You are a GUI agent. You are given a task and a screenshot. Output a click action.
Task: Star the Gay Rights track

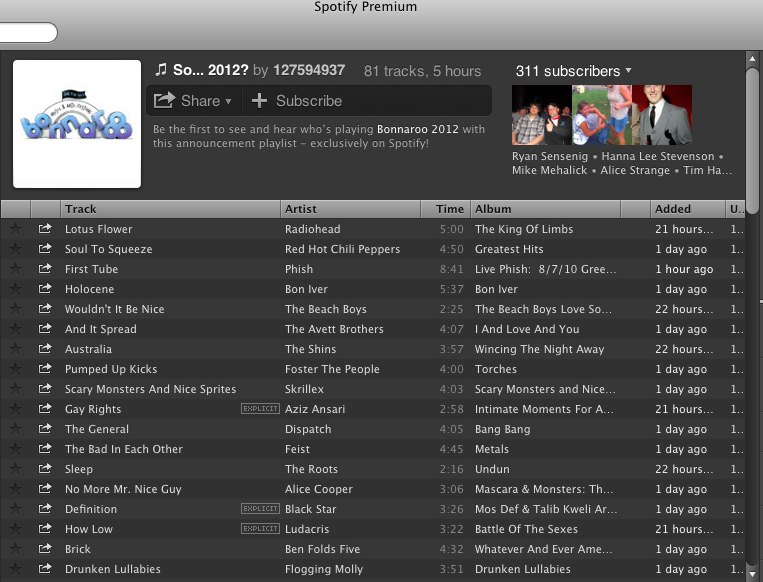click(16, 408)
